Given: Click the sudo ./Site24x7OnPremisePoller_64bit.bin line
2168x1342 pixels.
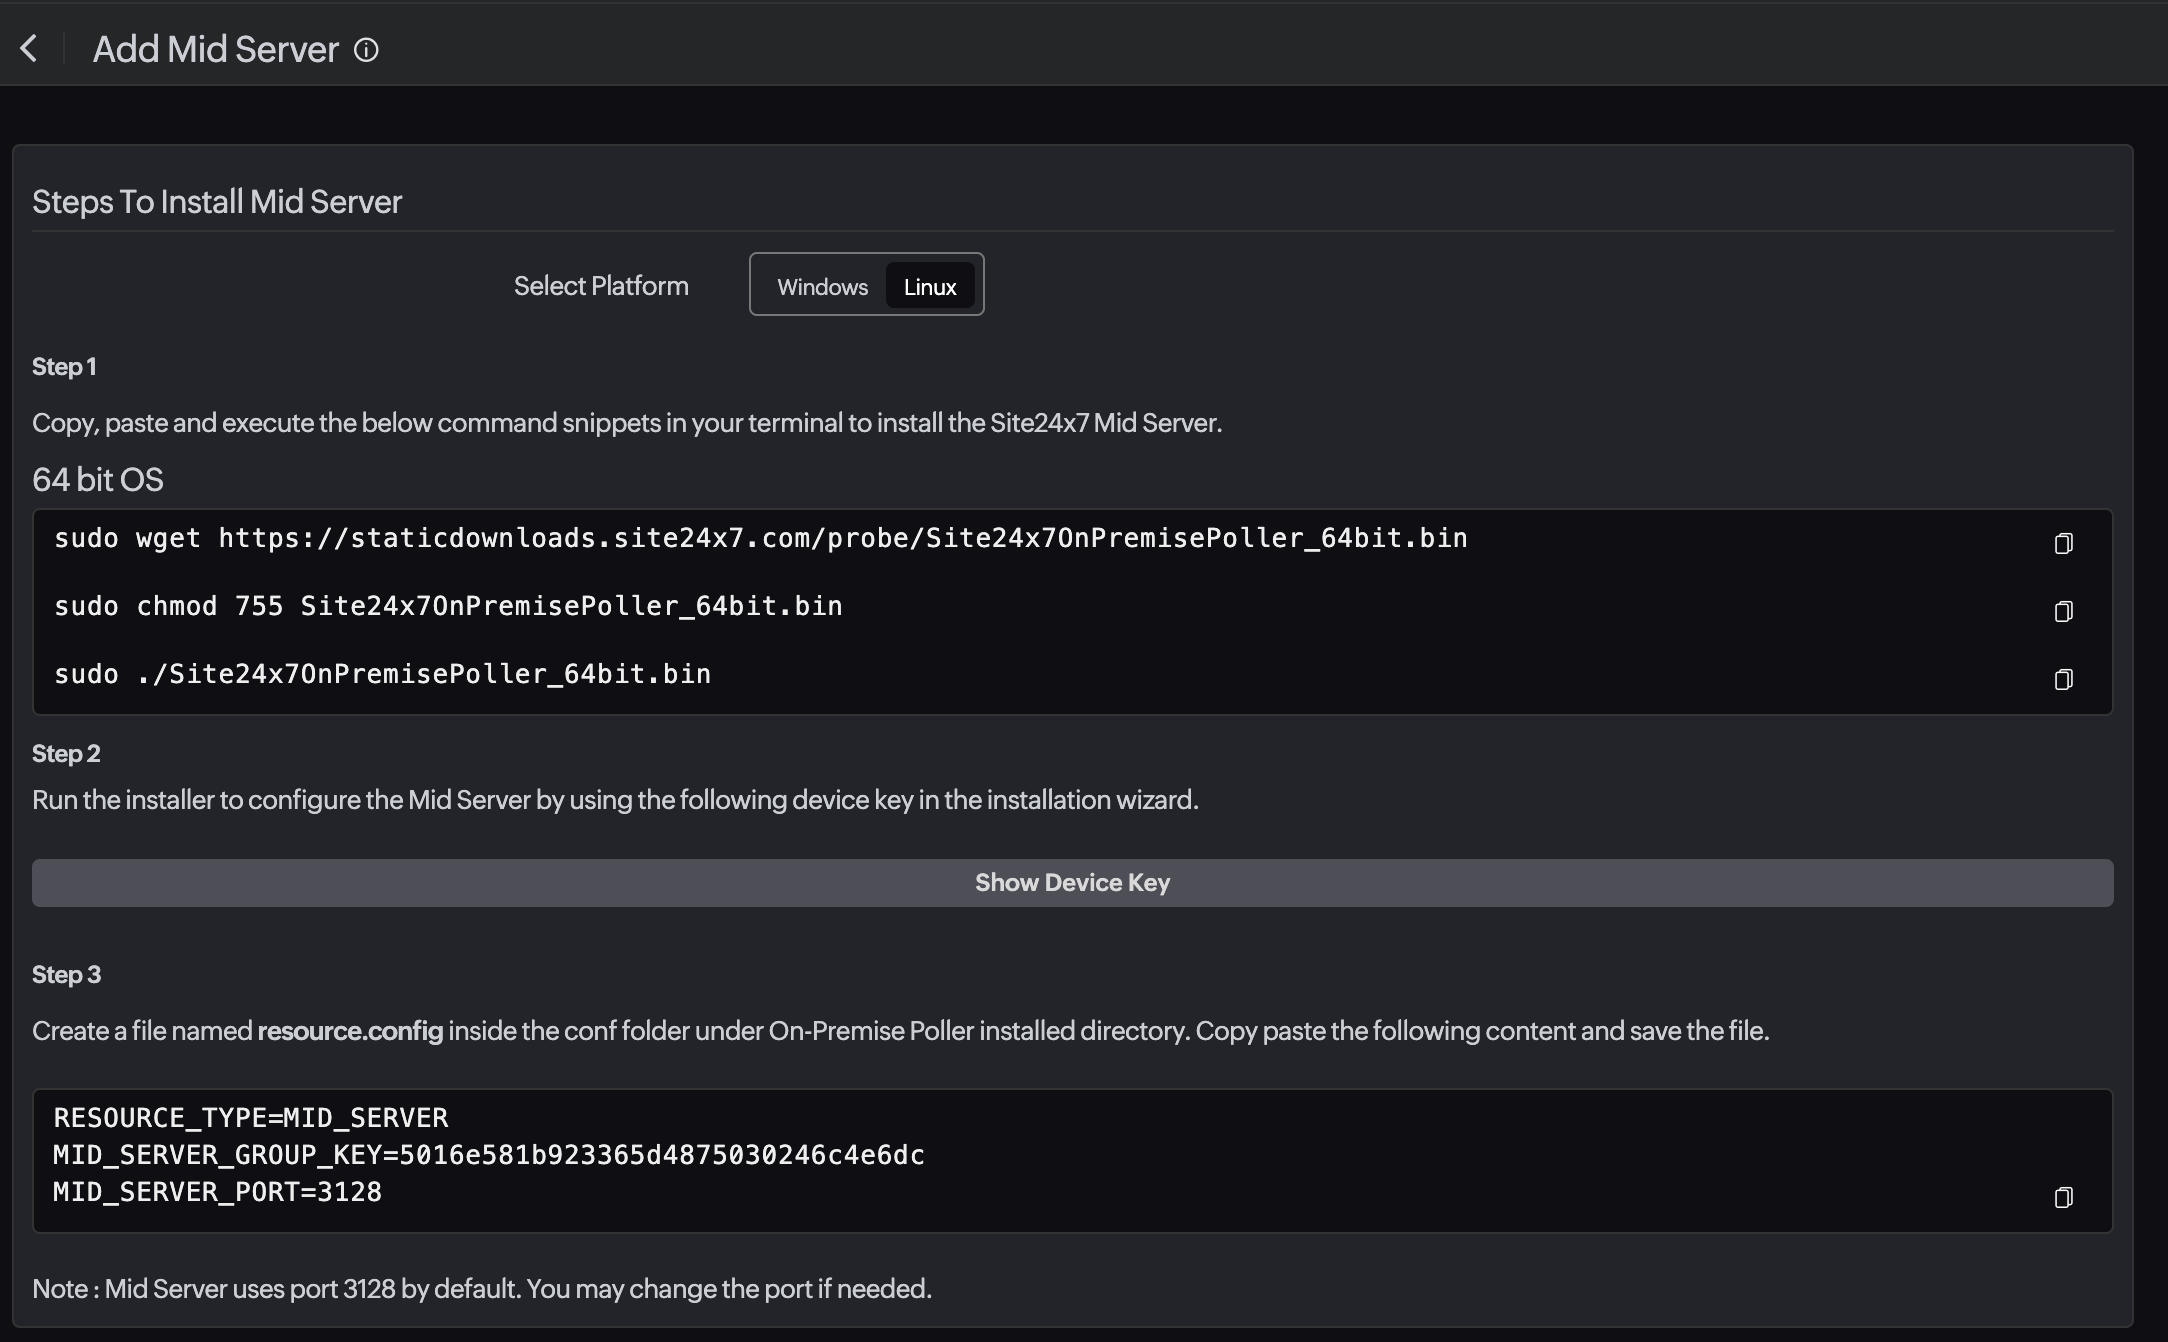Looking at the screenshot, I should pos(382,674).
